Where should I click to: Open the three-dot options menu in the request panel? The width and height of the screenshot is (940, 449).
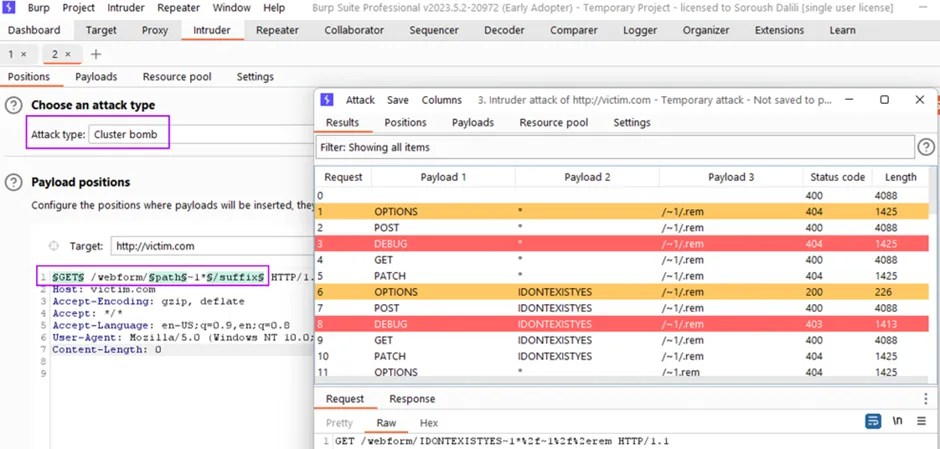click(926, 399)
